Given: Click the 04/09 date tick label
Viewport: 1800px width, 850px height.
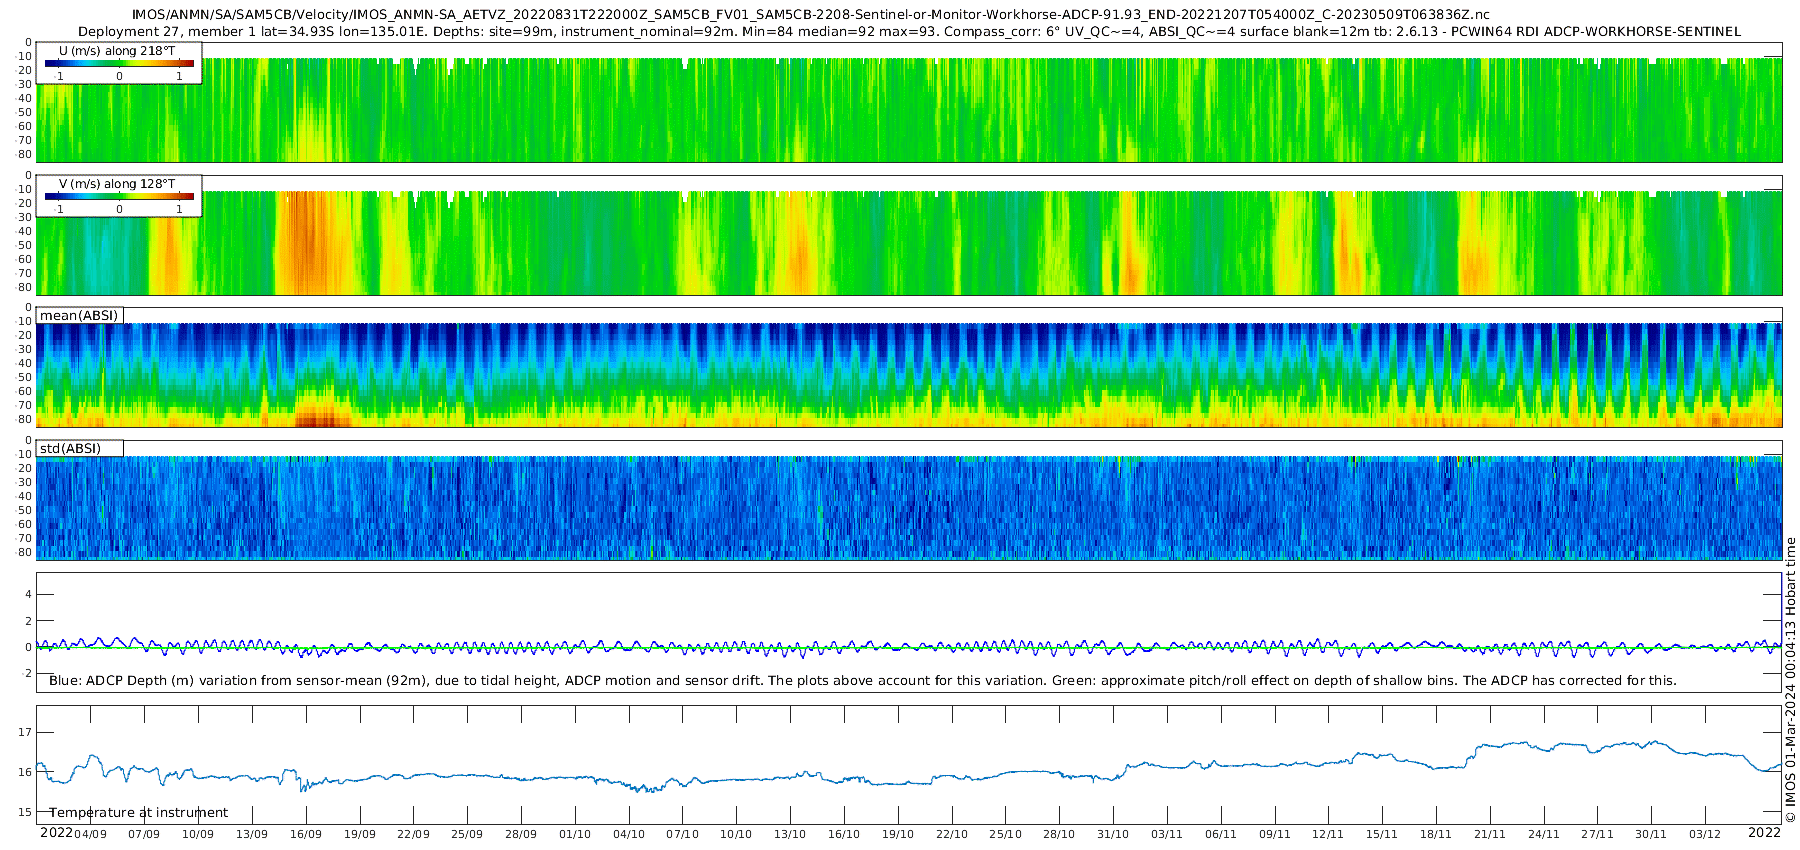Looking at the screenshot, I should pos(90,834).
